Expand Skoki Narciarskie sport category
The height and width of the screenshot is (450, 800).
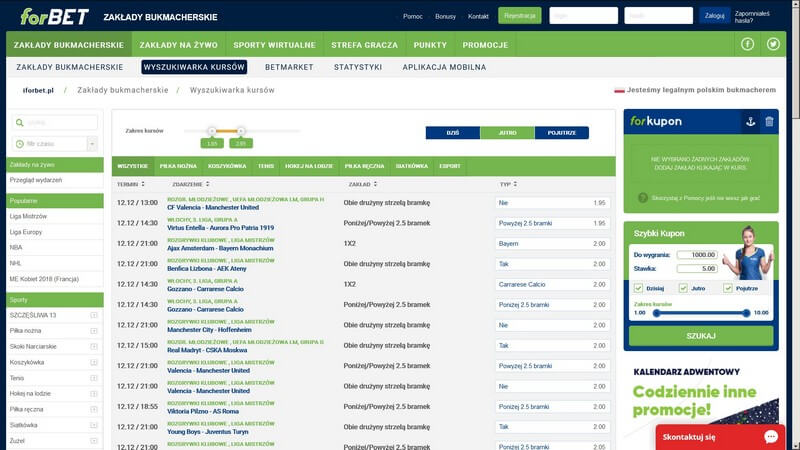[94, 346]
